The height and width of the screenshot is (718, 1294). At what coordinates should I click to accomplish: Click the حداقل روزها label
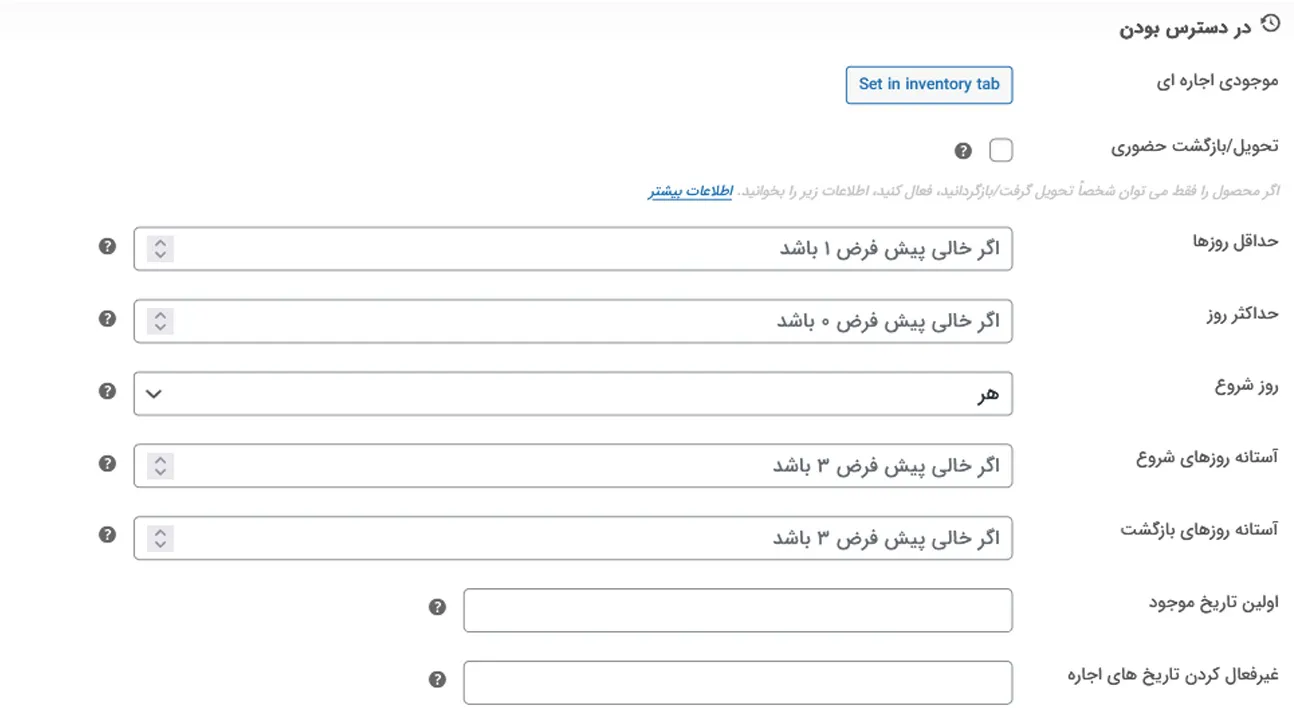1236,241
